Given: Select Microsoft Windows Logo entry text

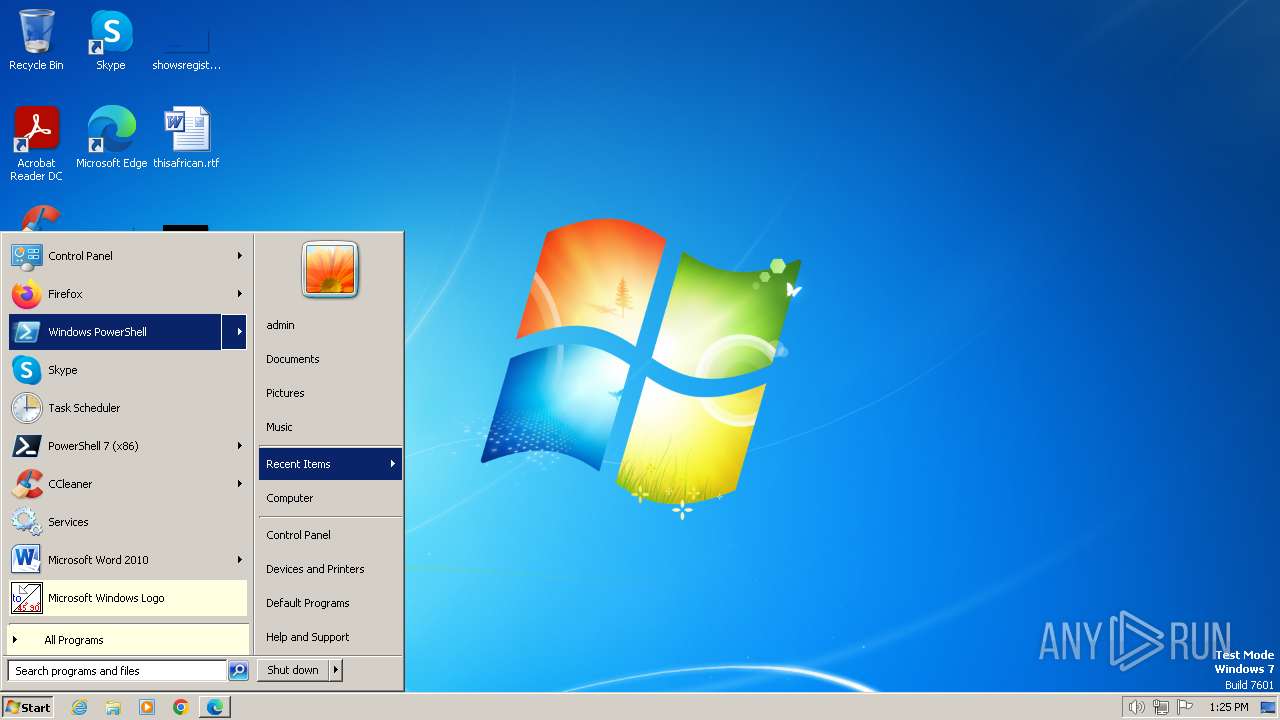Looking at the screenshot, I should (x=106, y=598).
